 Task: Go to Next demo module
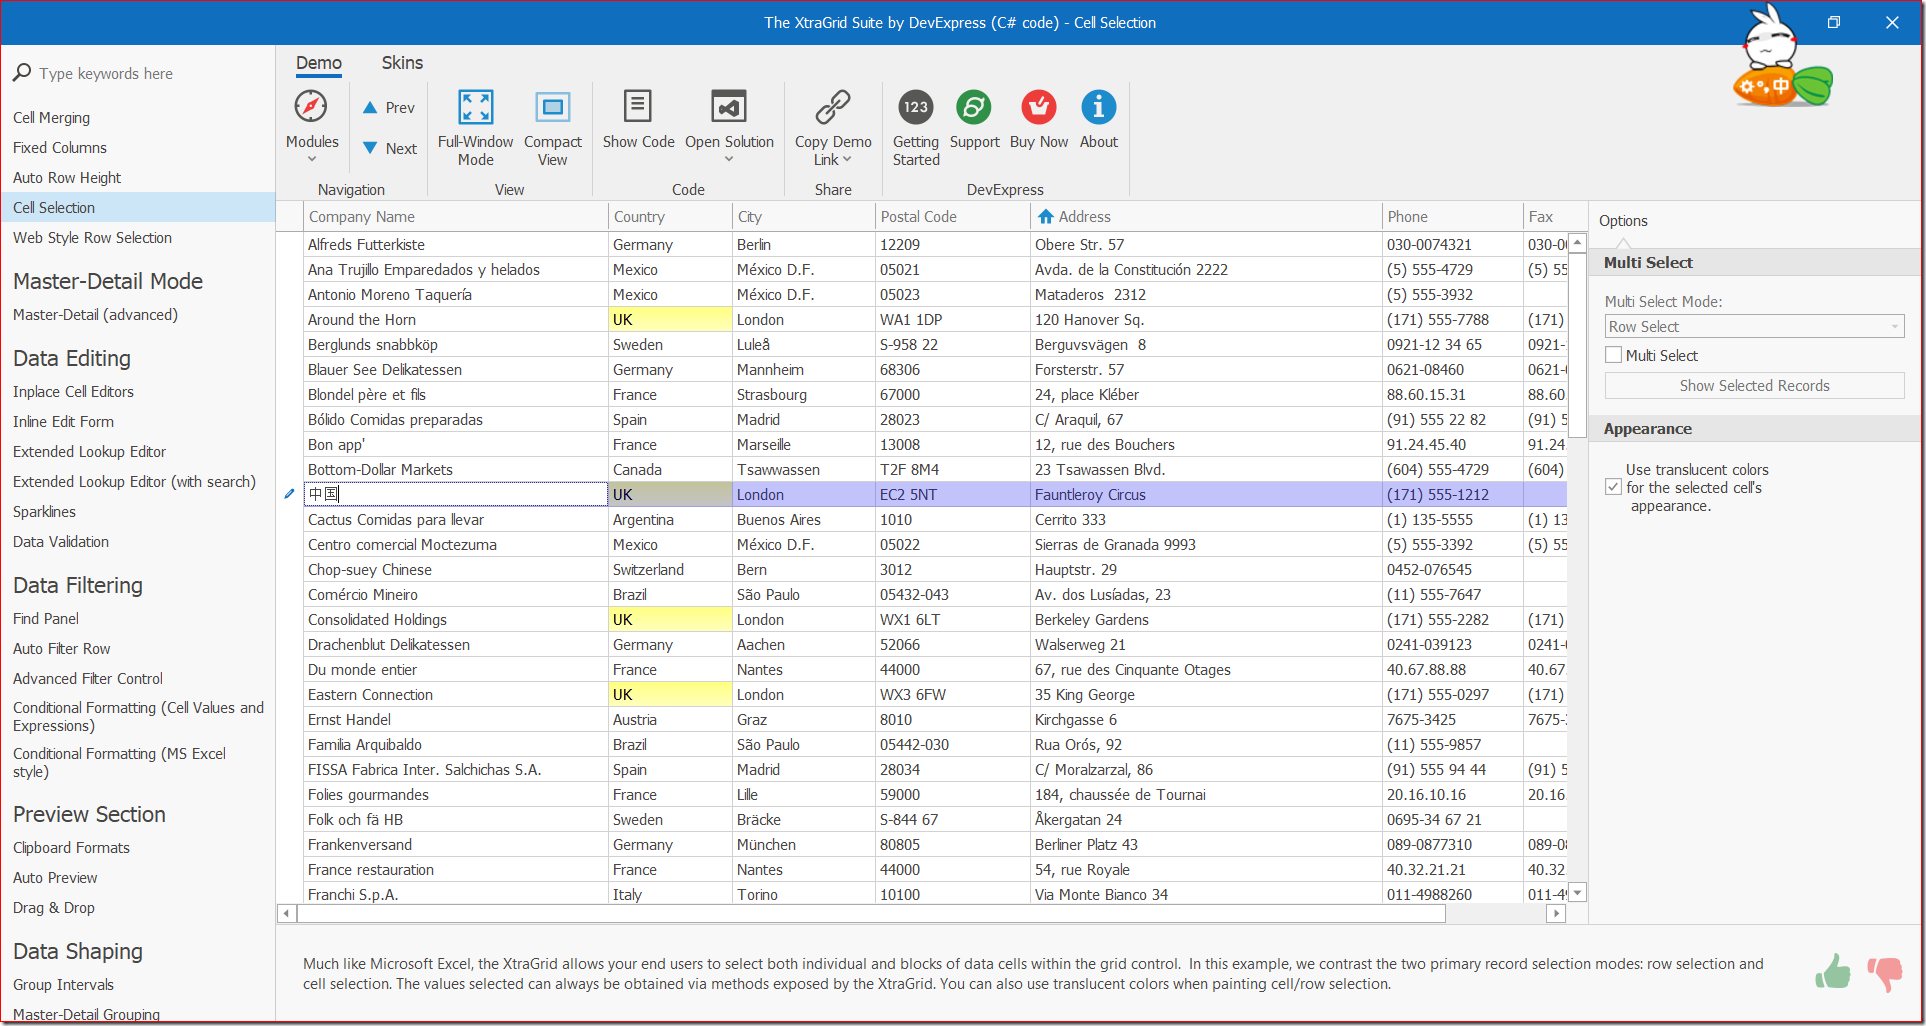(389, 149)
